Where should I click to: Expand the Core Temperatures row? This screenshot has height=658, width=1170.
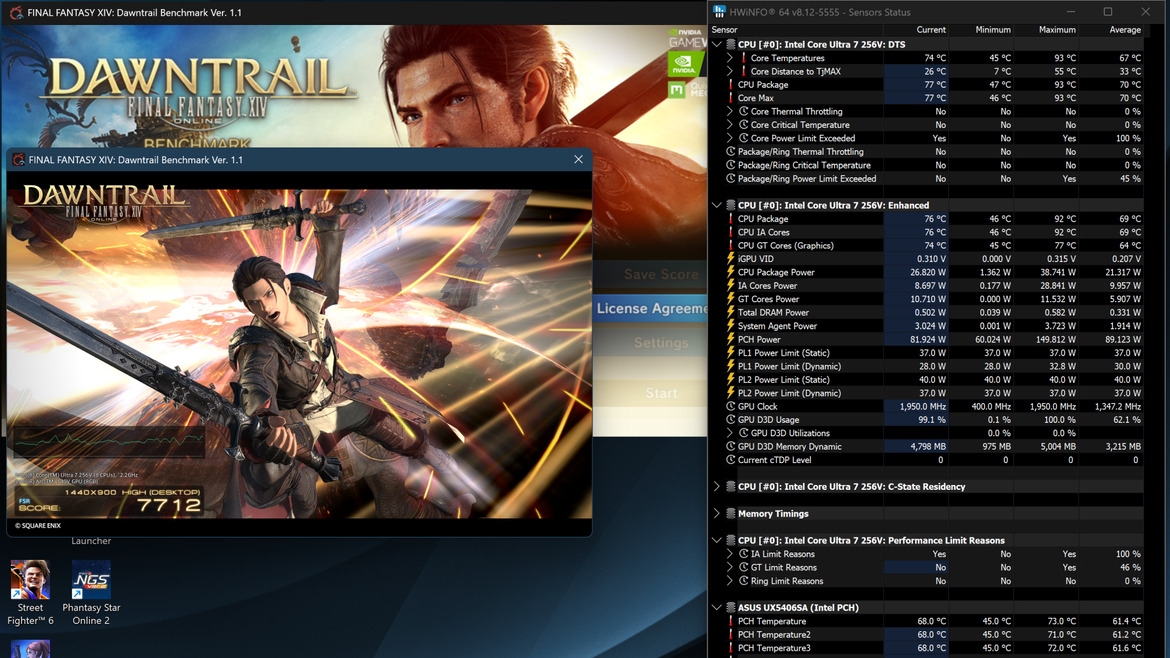731,58
